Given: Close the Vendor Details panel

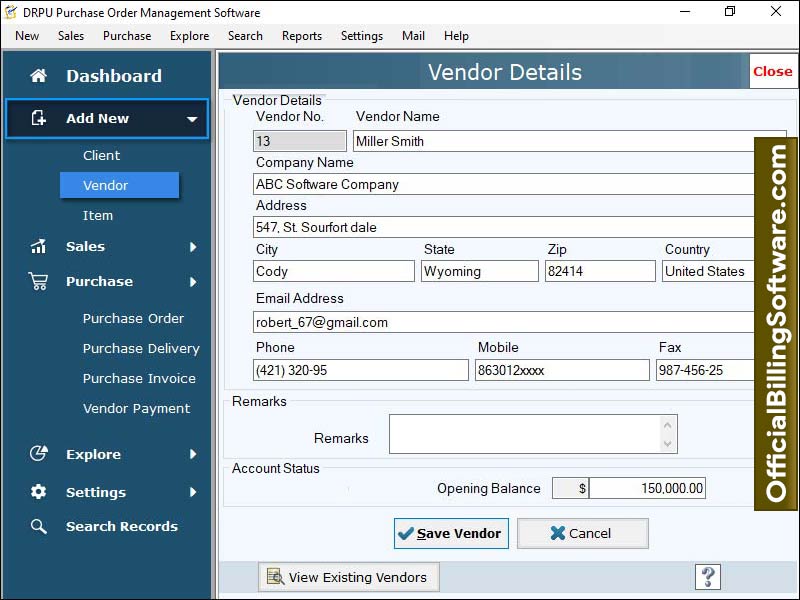Looking at the screenshot, I should (772, 71).
